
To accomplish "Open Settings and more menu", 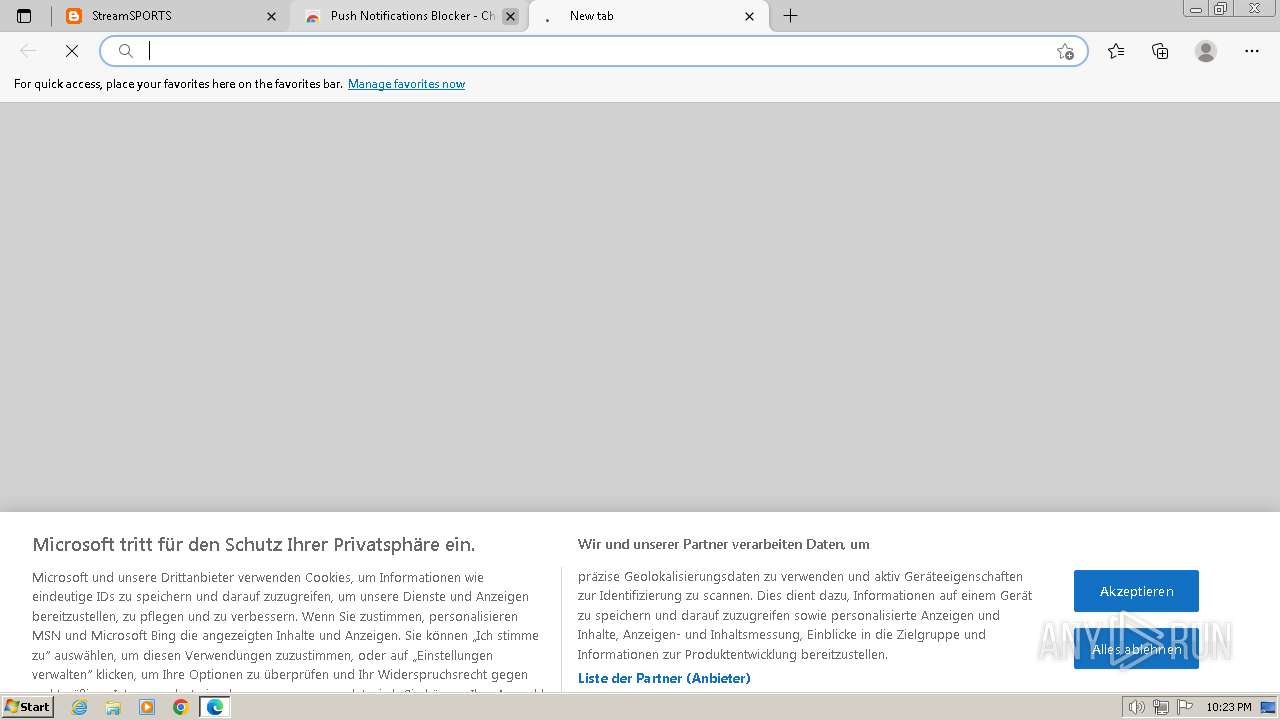I will pos(1252,51).
